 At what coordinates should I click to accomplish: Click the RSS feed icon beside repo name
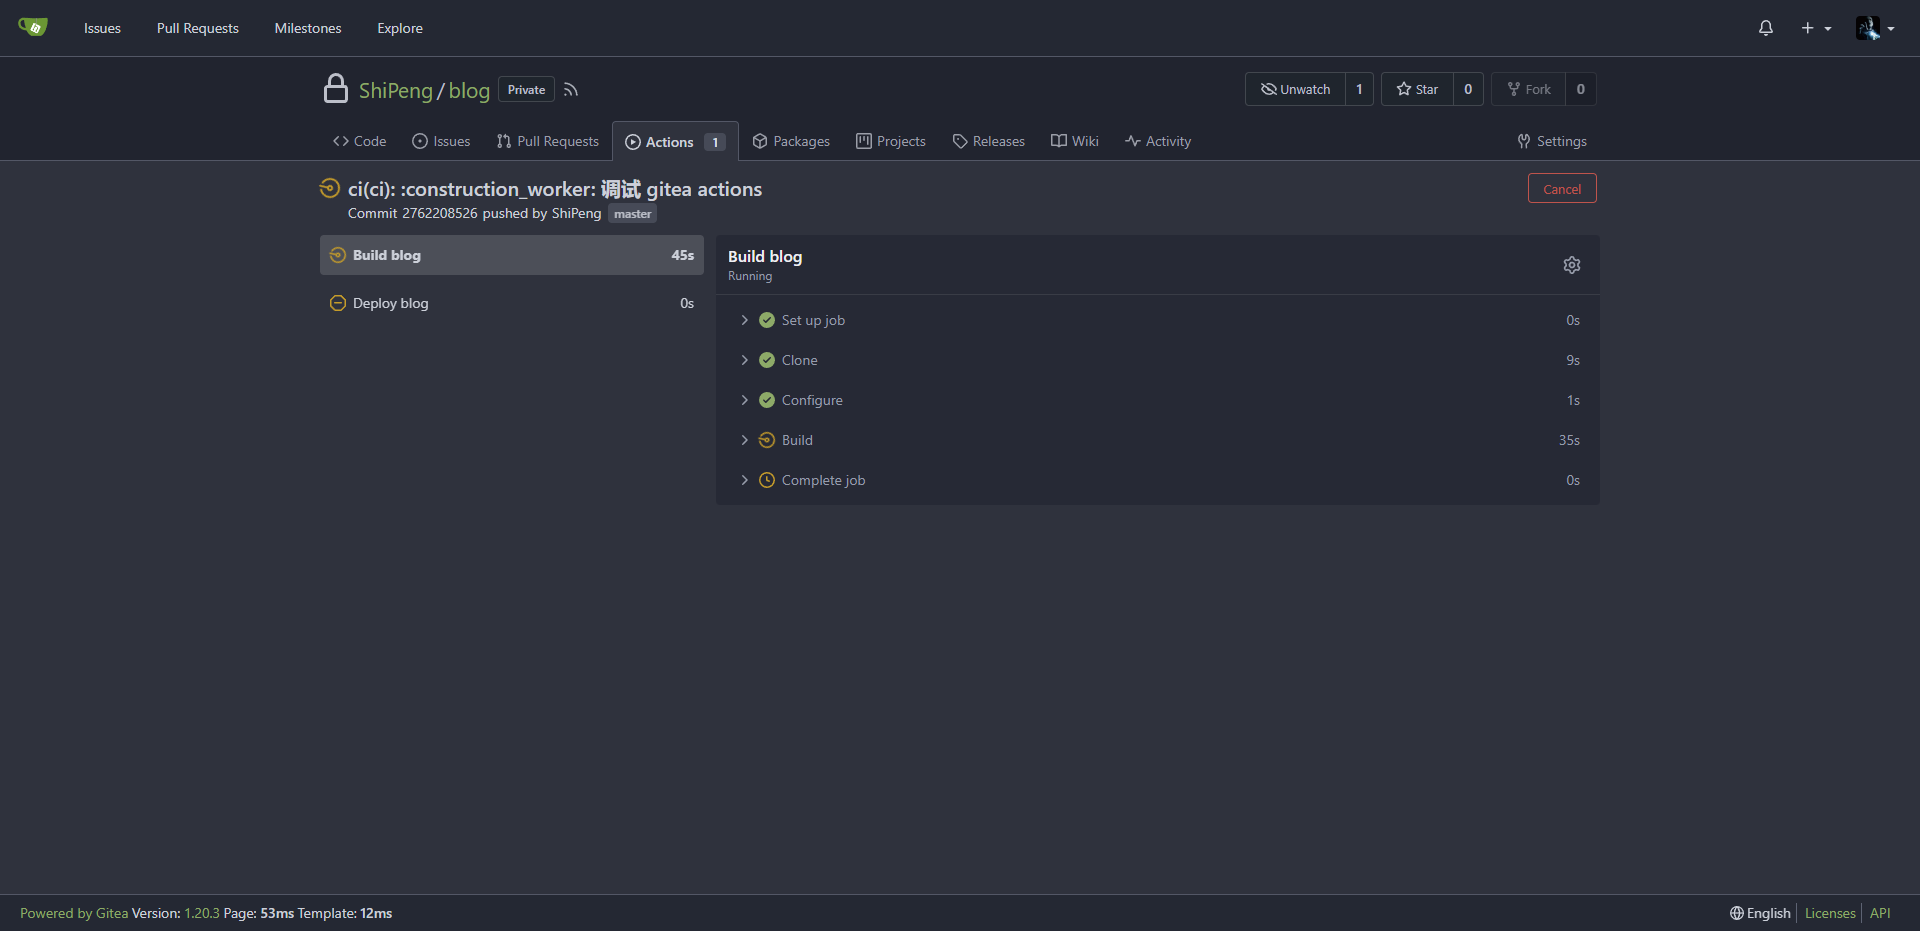[571, 90]
